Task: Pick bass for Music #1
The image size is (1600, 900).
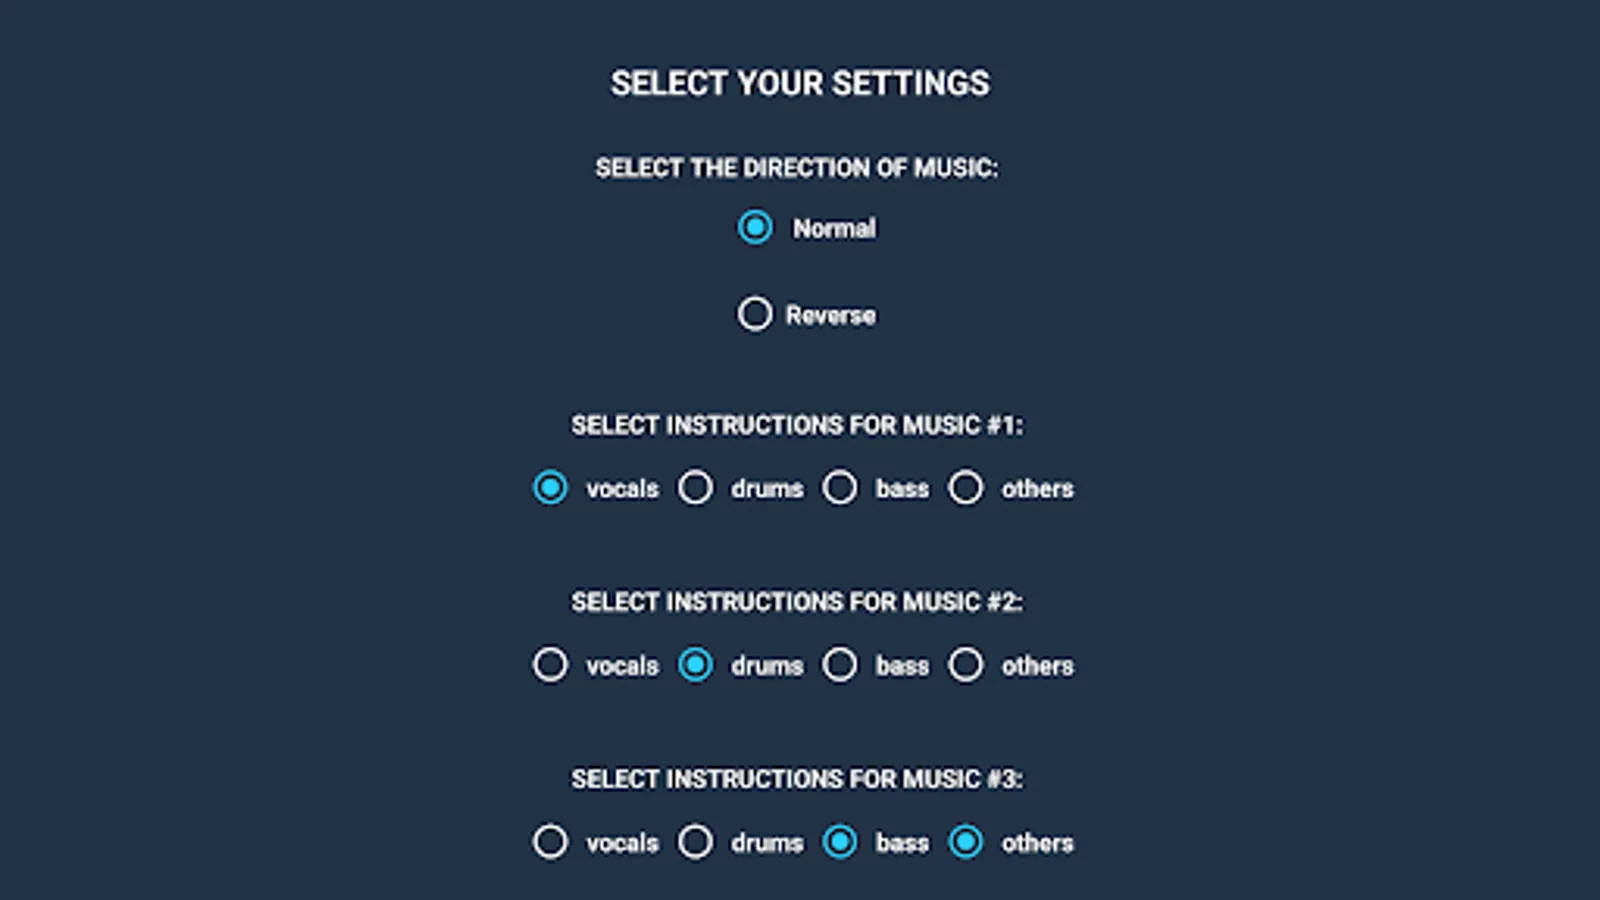Action: click(840, 488)
